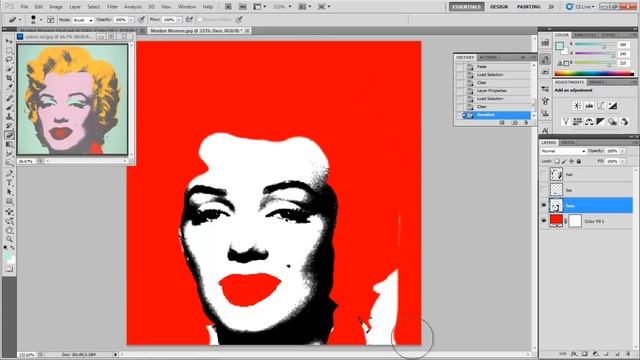Open the Opacity slider dropdown in options bar

131,20
